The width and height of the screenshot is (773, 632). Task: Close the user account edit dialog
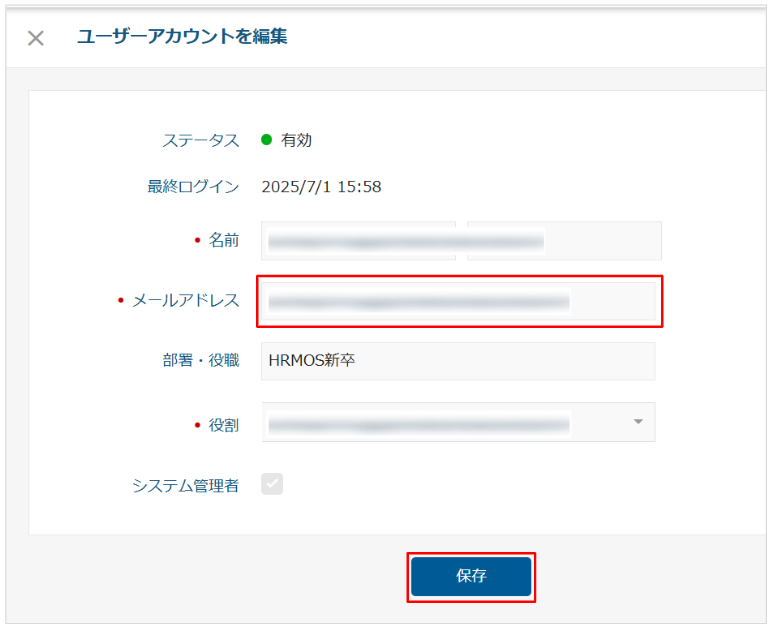[x=36, y=39]
